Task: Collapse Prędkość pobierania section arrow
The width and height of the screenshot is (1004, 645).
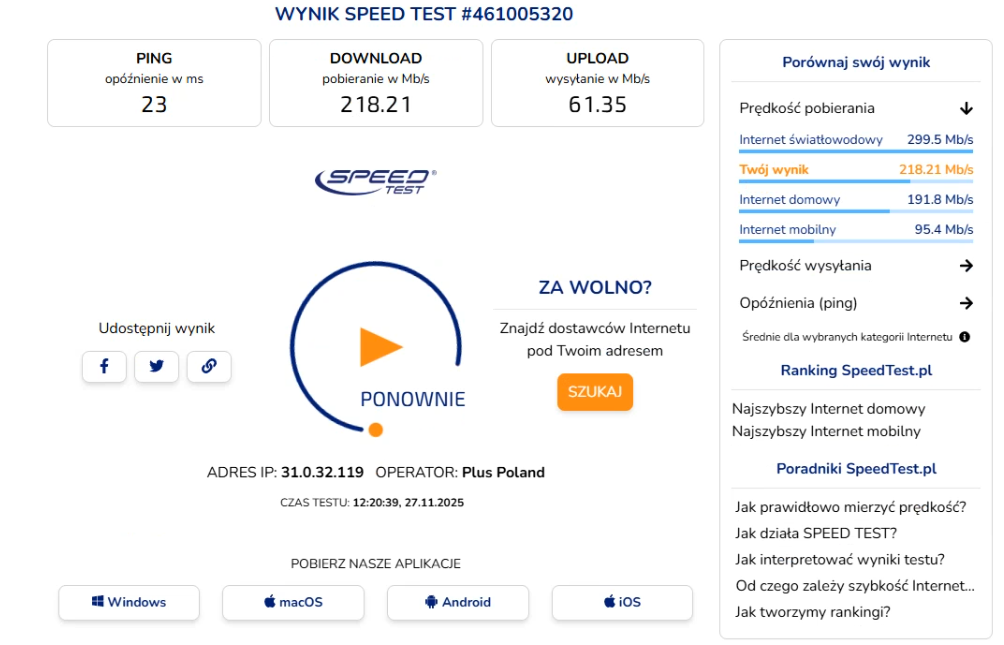Action: (x=966, y=108)
